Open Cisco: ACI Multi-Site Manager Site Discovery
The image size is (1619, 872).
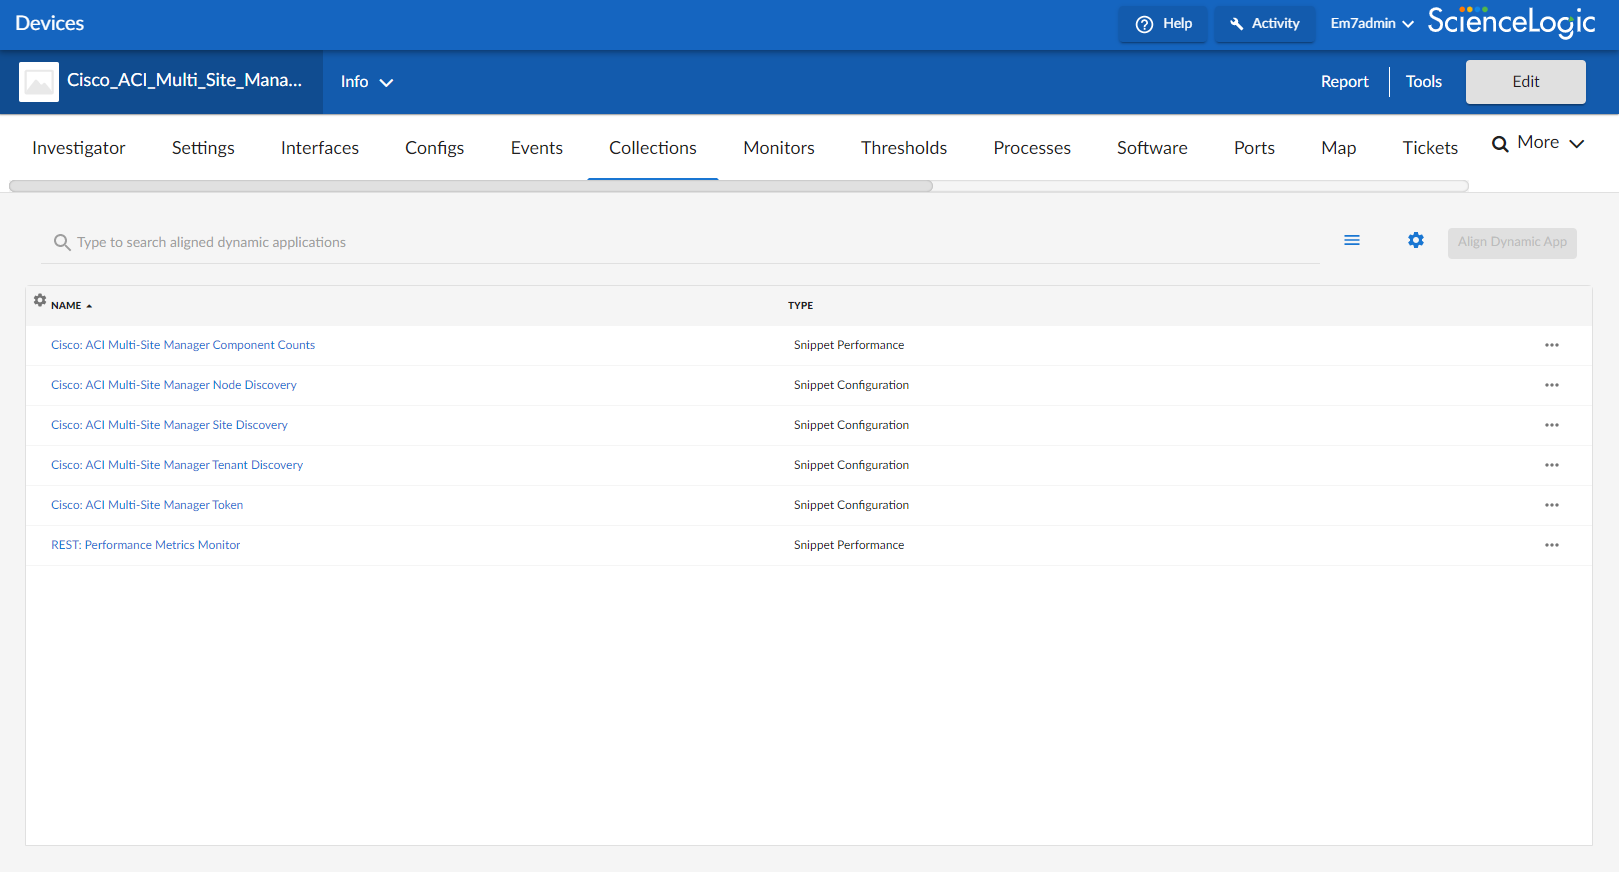169,425
